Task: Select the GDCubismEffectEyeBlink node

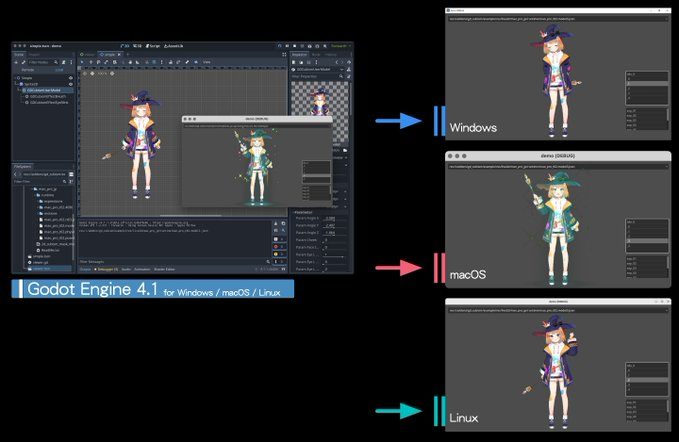Action: (x=47, y=103)
